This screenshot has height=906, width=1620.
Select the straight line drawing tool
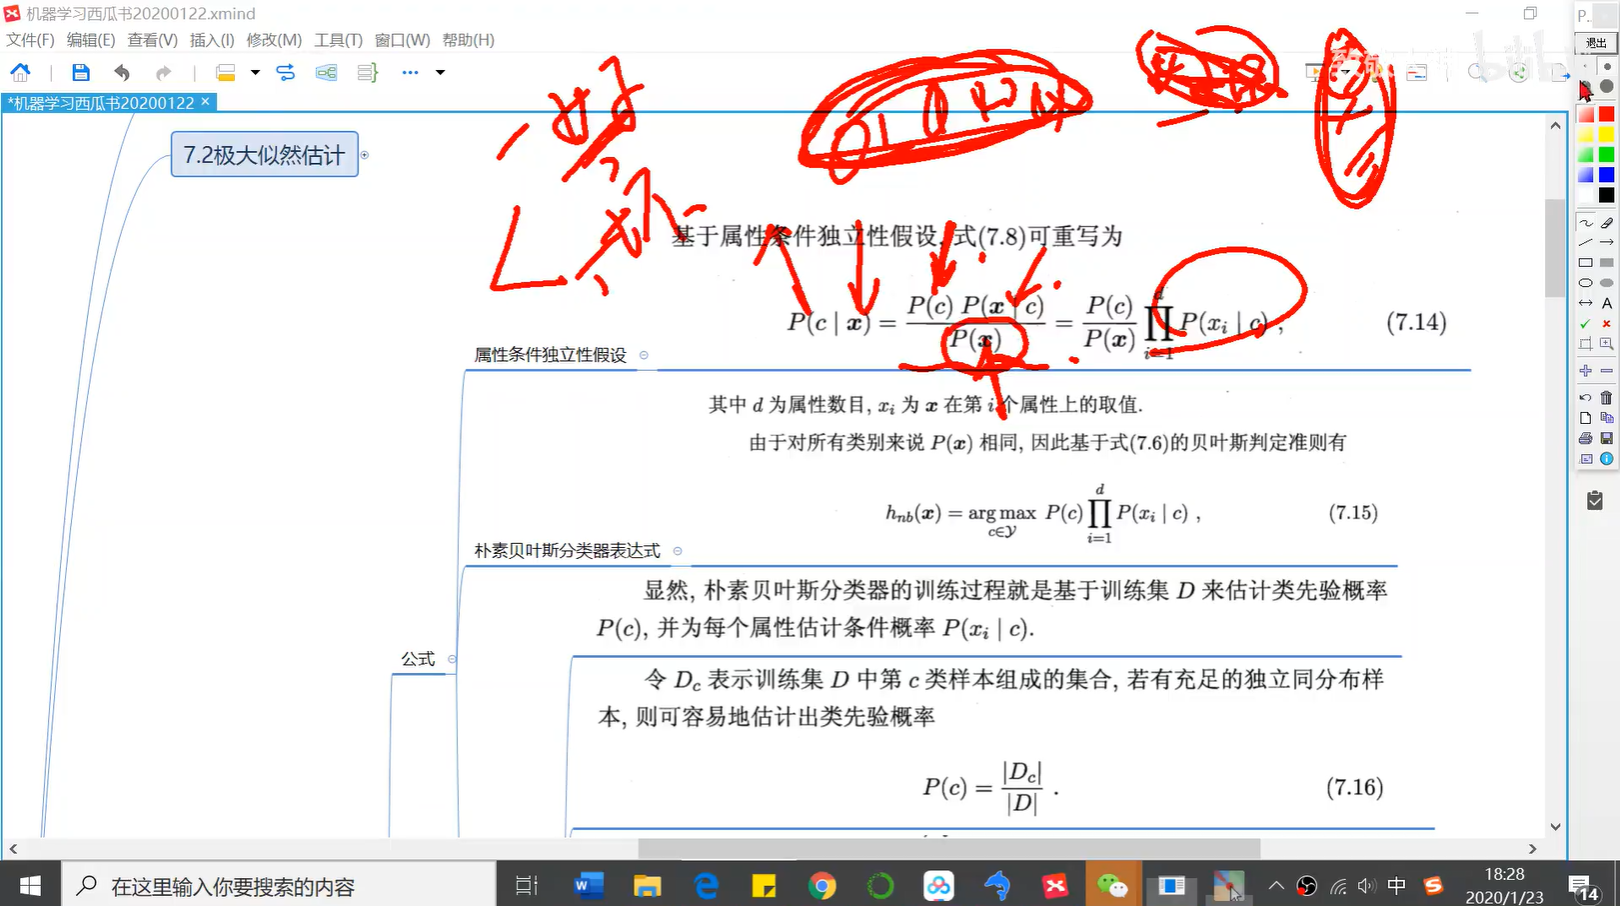[x=1586, y=243]
